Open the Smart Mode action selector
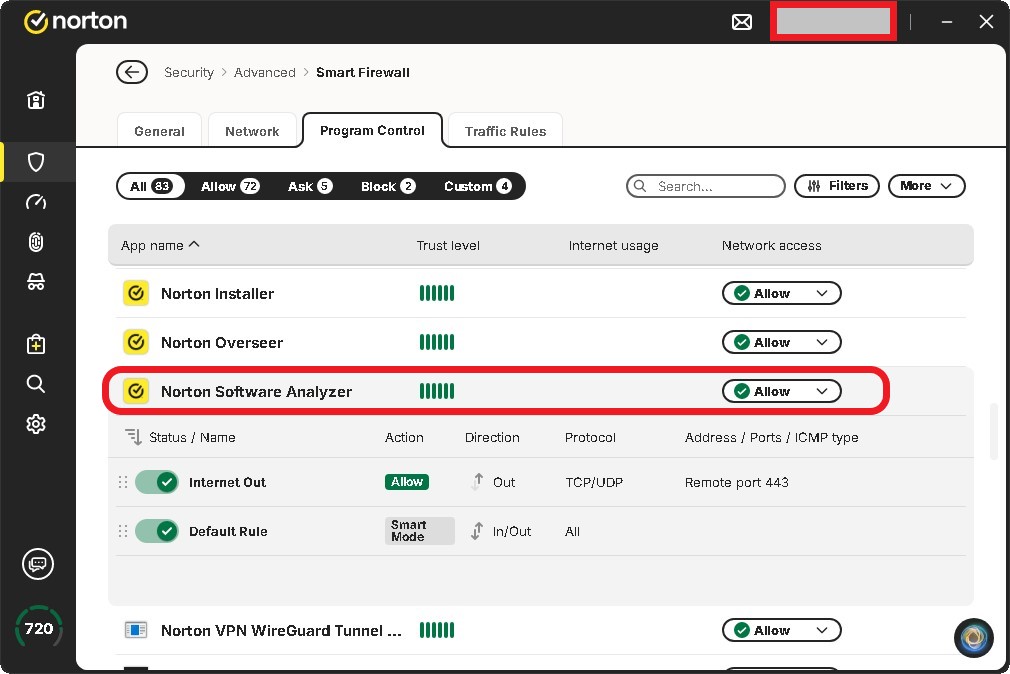The width and height of the screenshot is (1010, 674). click(419, 531)
